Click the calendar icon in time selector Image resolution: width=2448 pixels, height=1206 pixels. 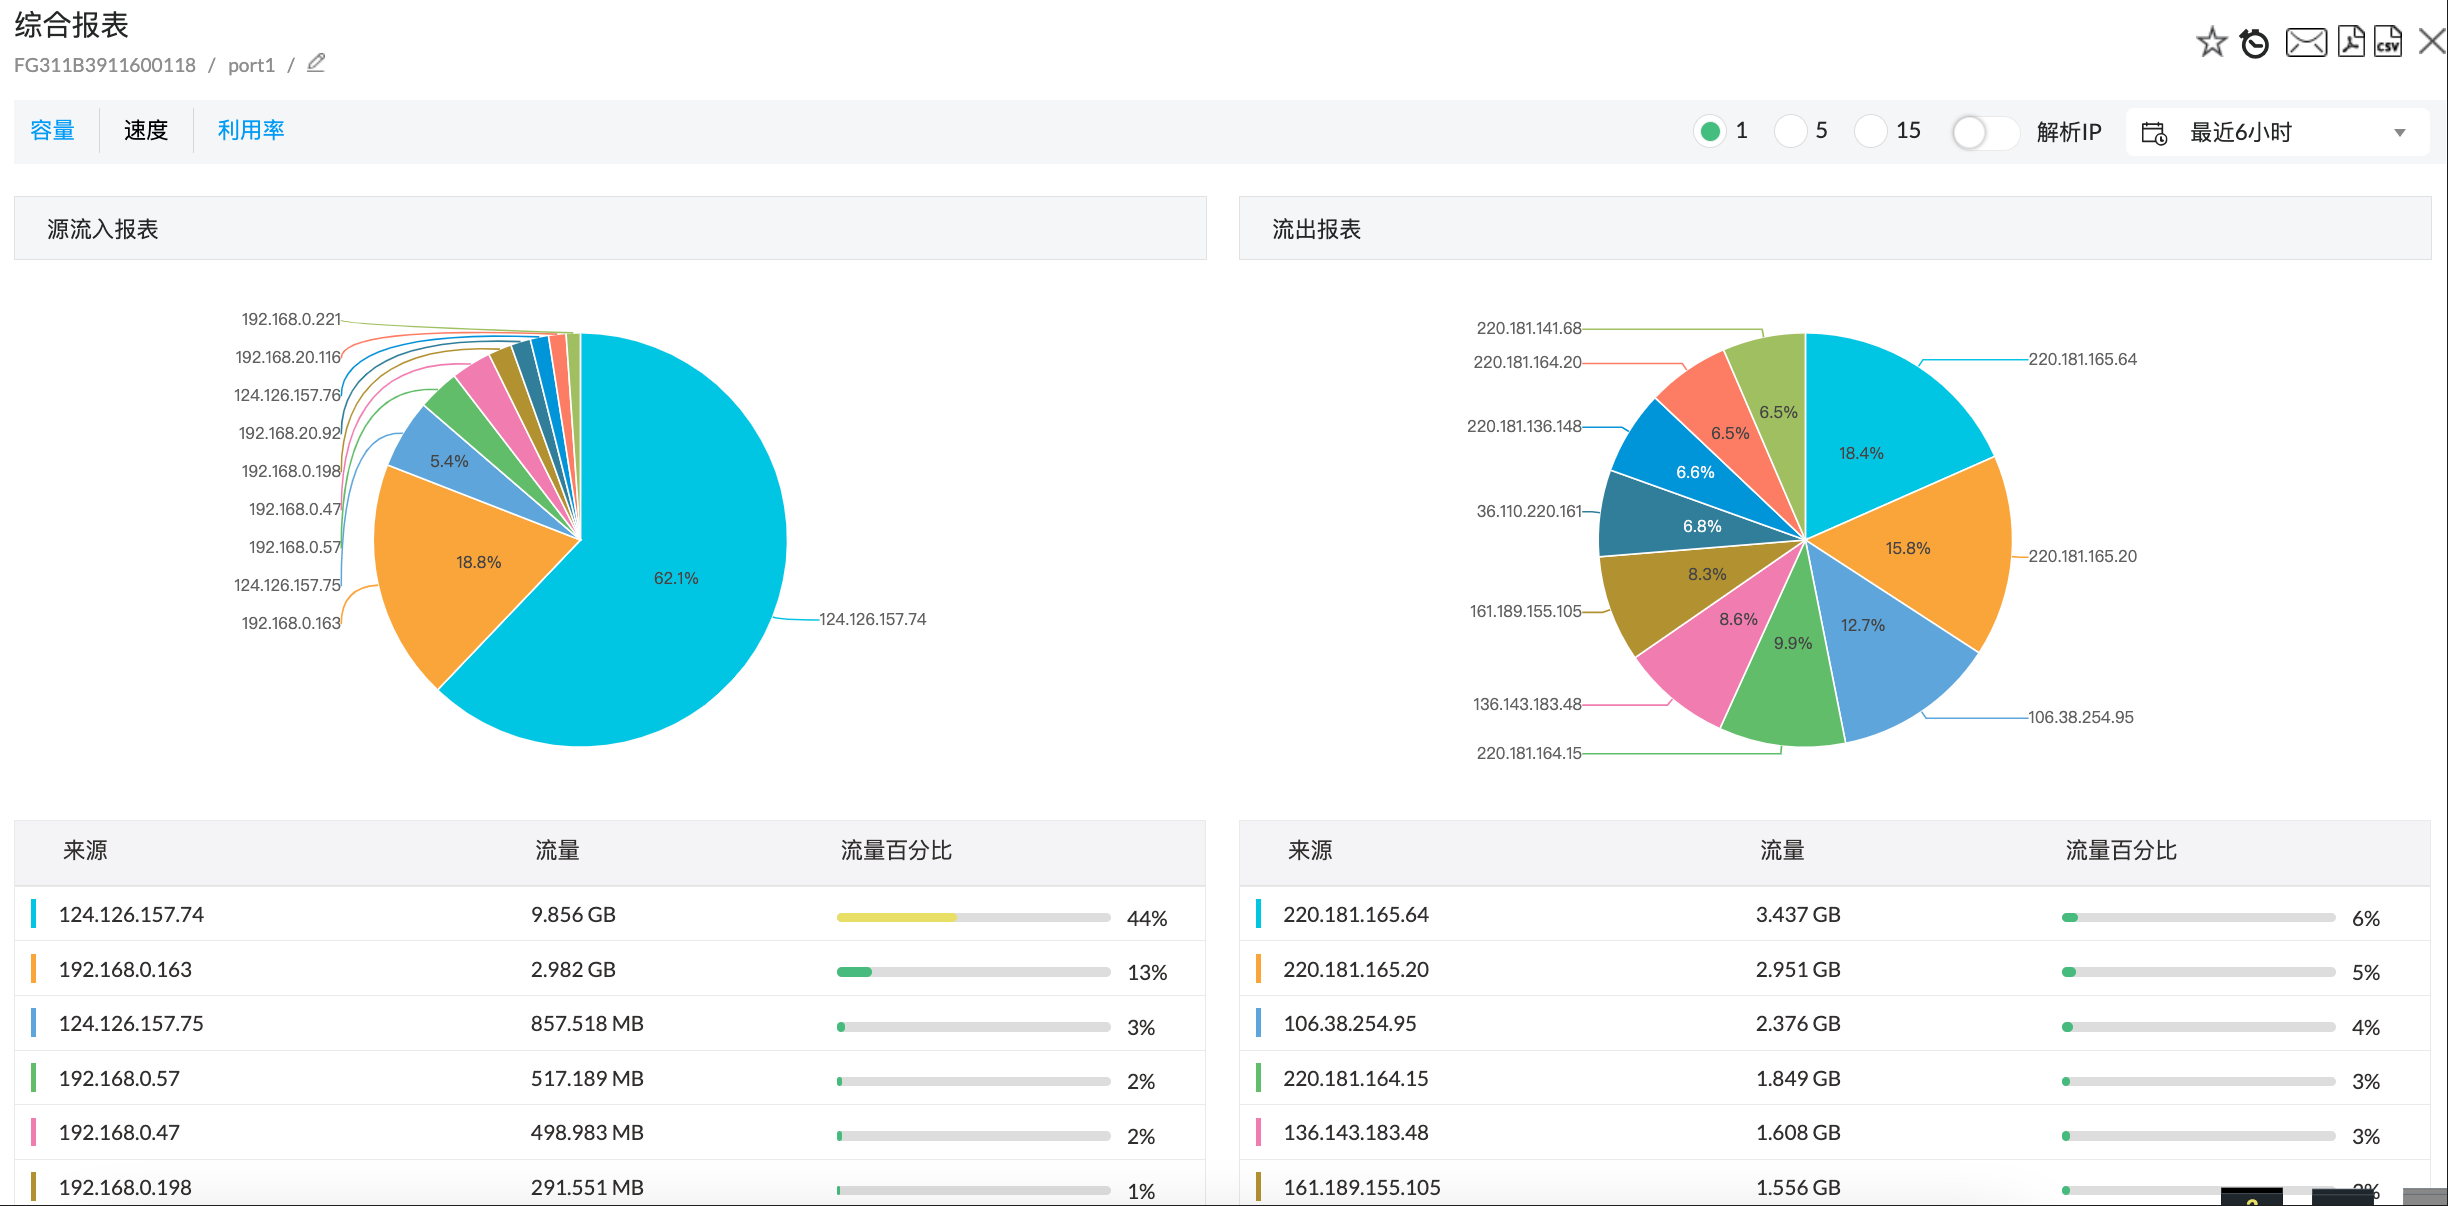coord(2153,132)
